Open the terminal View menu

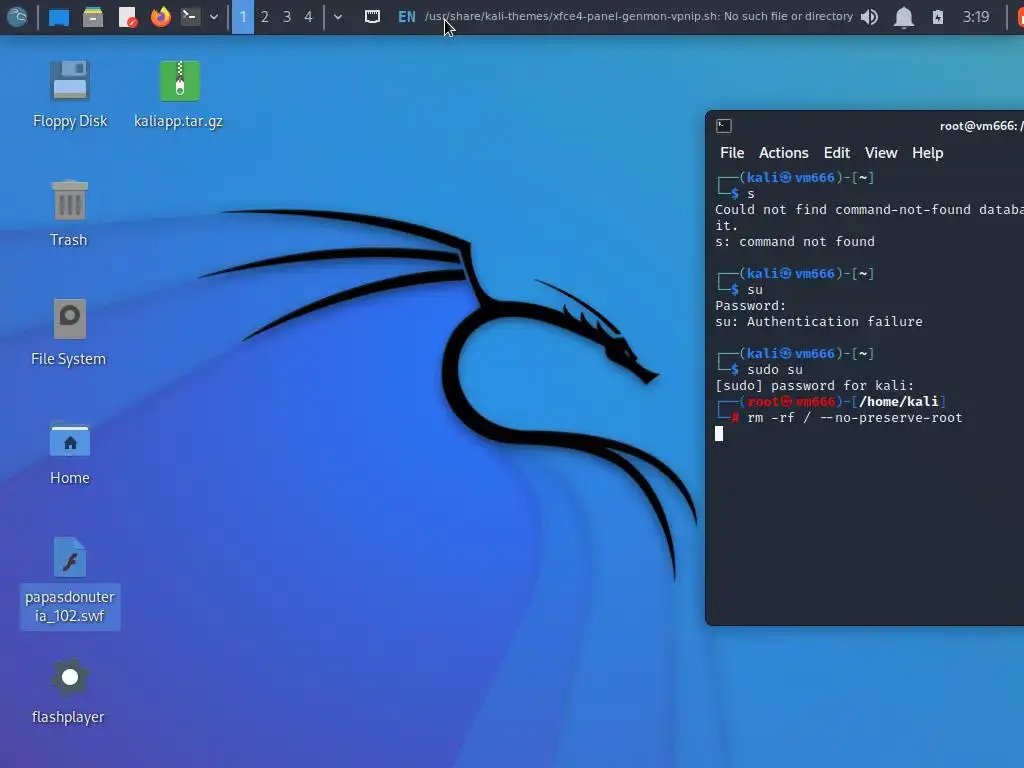pos(881,153)
